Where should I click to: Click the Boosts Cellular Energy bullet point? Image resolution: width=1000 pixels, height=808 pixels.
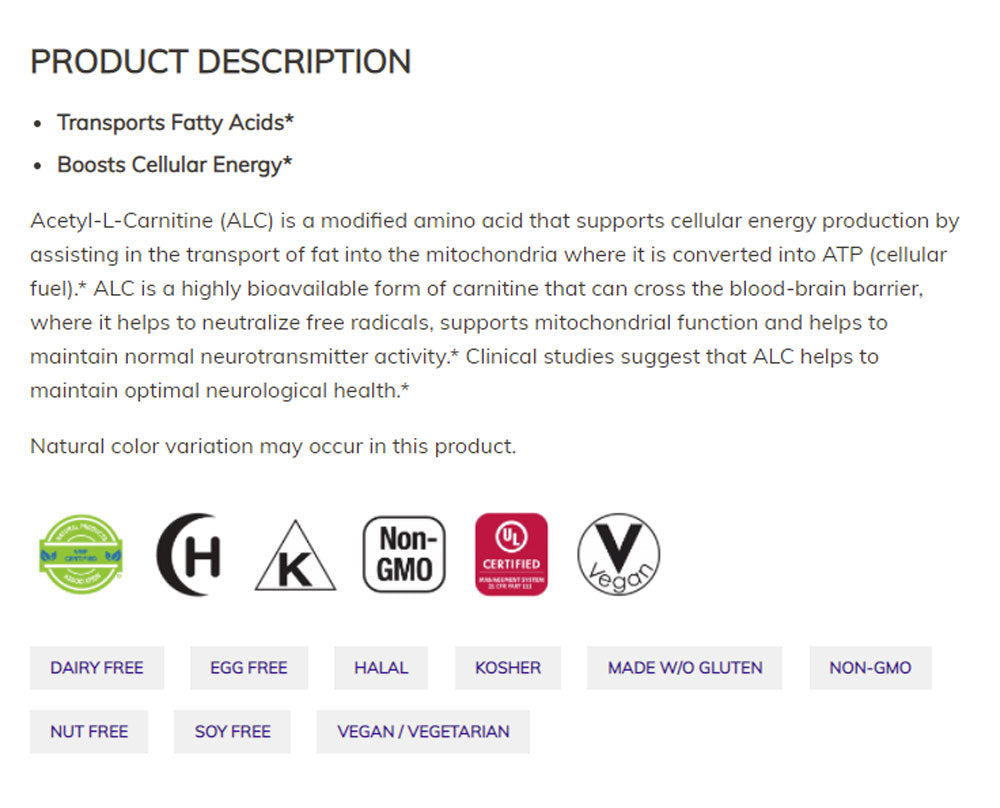pos(174,165)
